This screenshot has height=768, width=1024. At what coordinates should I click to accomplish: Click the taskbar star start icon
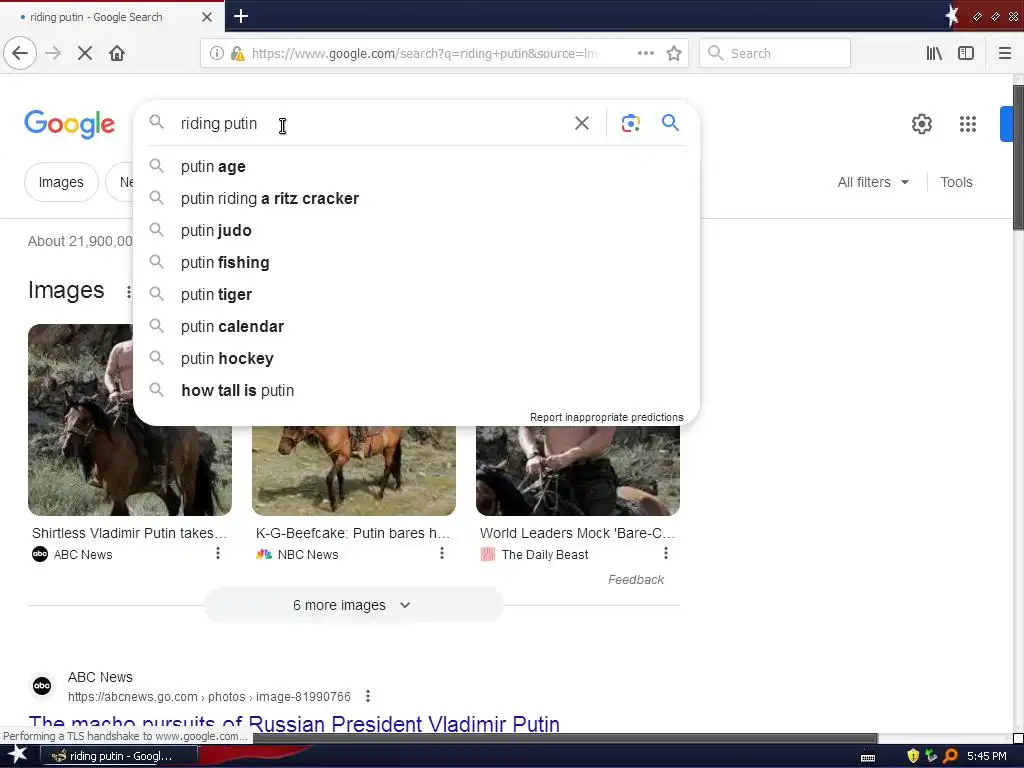[x=17, y=756]
